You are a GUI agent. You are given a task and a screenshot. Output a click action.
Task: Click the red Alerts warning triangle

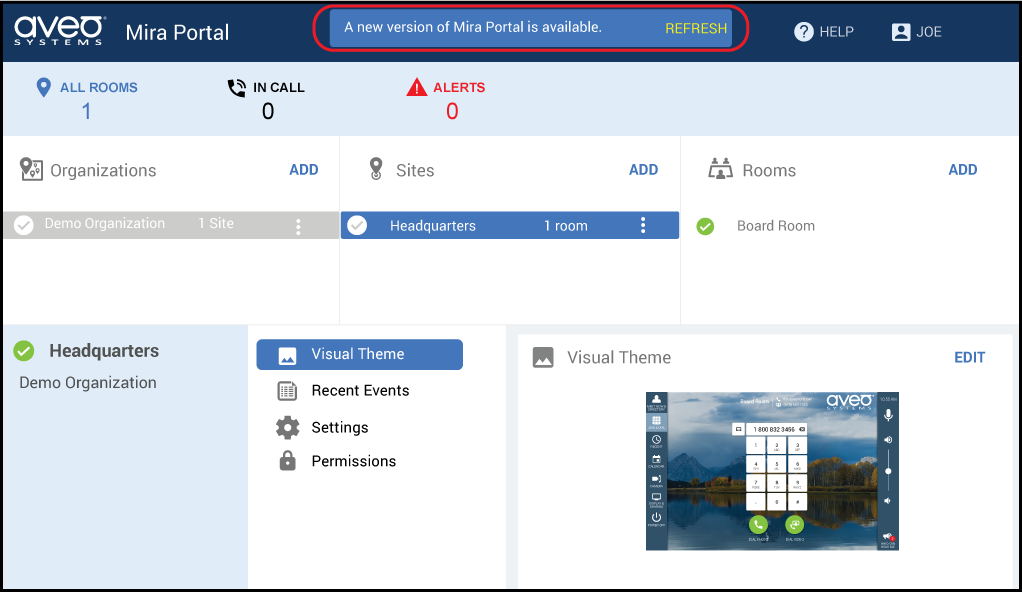(x=416, y=88)
